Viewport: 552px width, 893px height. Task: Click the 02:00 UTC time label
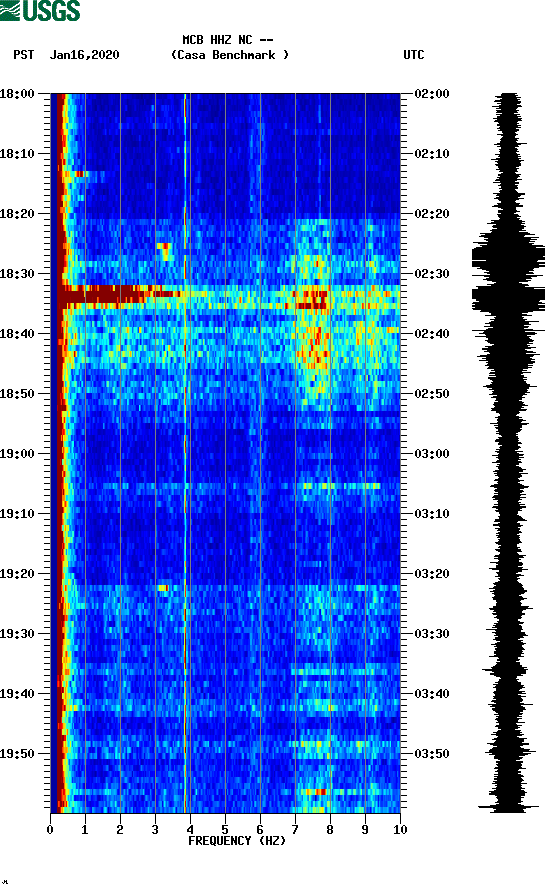coord(432,93)
